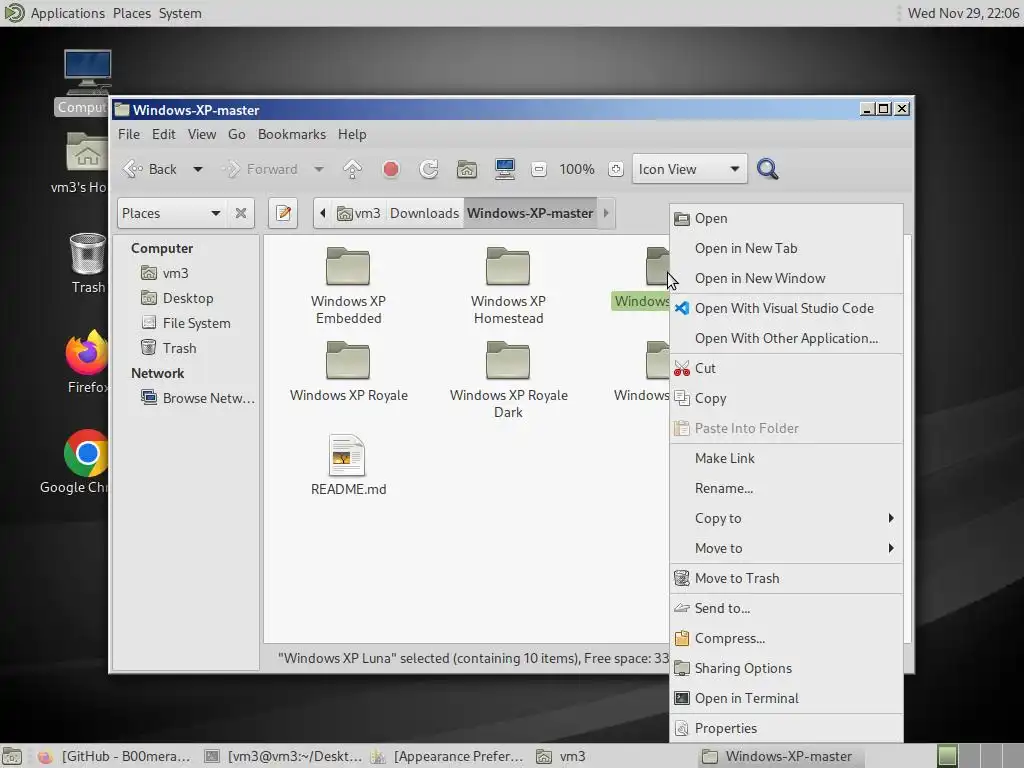Viewport: 1024px width, 768px height.
Task: Zoom out with the minus icon
Action: 539,169
